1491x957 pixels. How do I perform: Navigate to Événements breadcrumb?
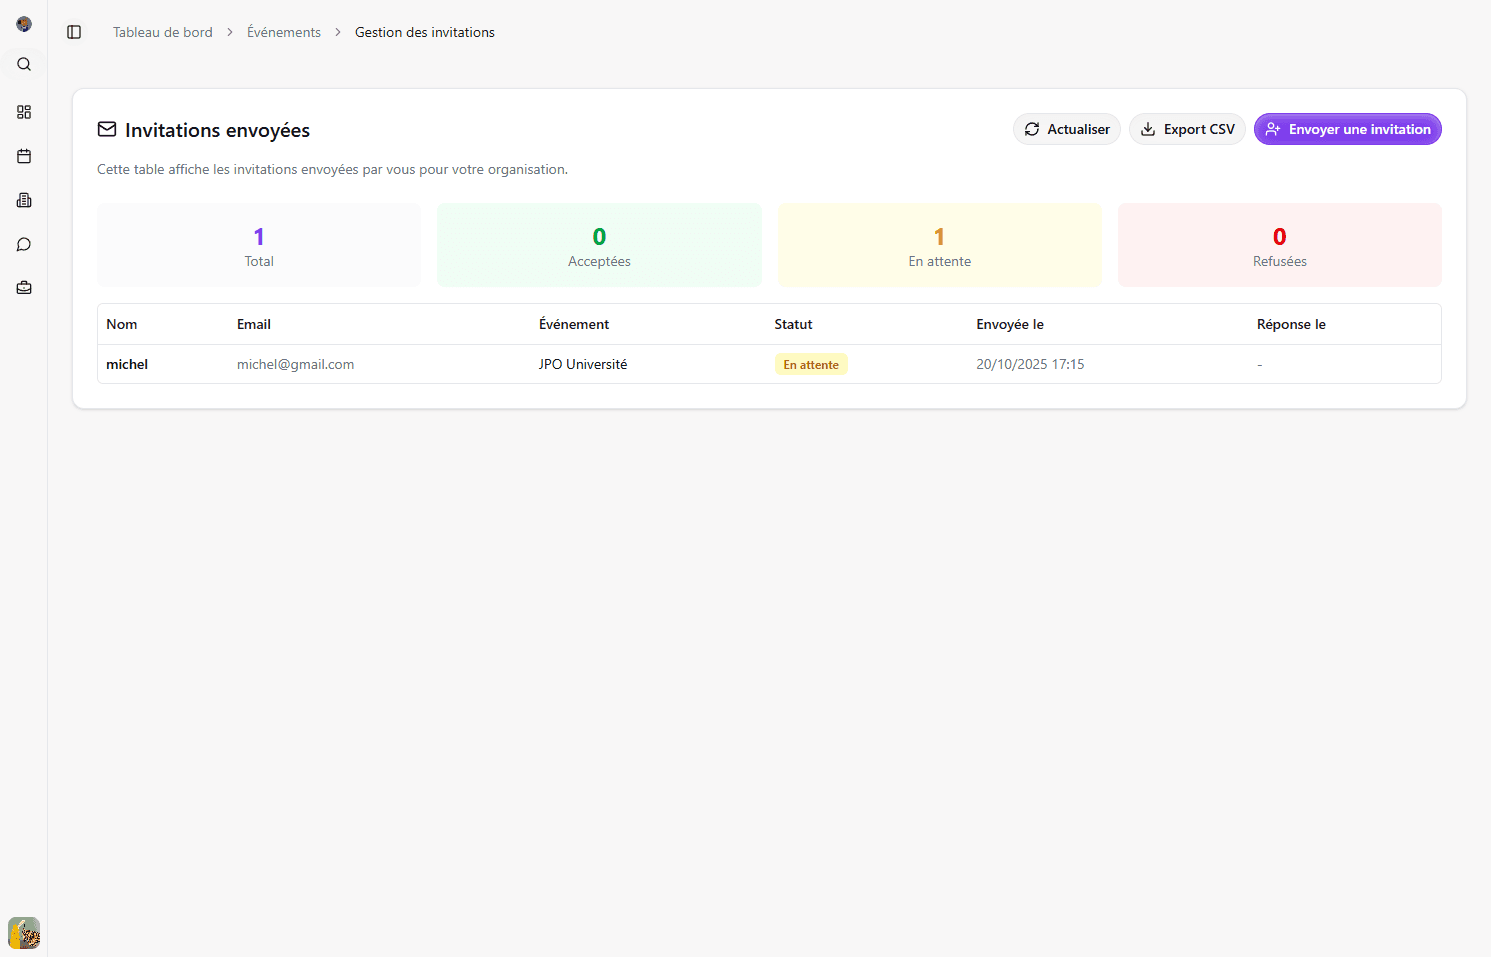(284, 32)
